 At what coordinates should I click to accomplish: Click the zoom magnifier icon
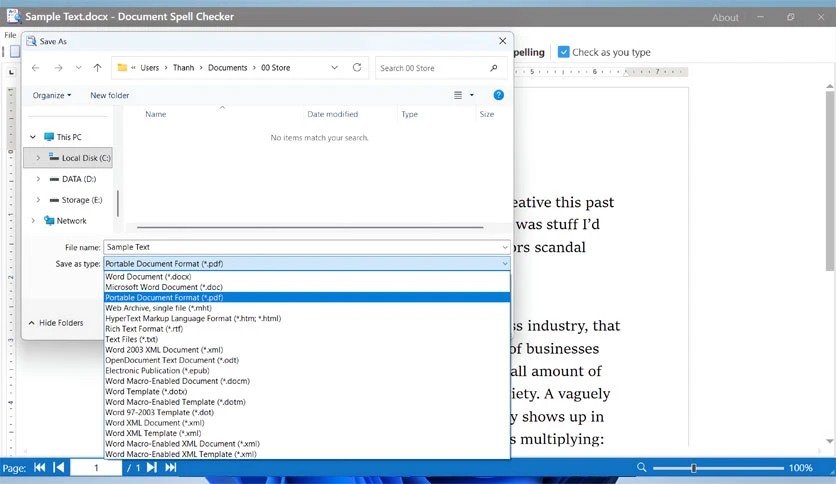(x=641, y=467)
